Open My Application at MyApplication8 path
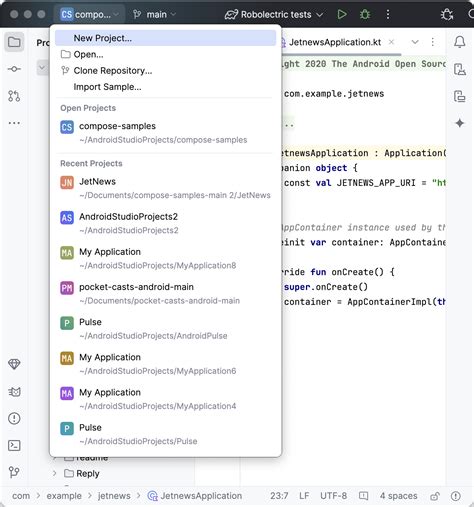This screenshot has height=507, width=474. (165, 258)
